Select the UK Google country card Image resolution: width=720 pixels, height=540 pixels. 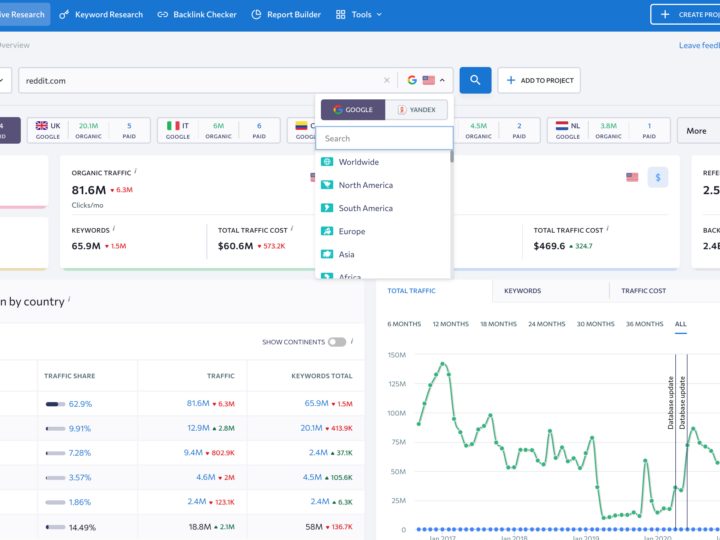(89, 130)
